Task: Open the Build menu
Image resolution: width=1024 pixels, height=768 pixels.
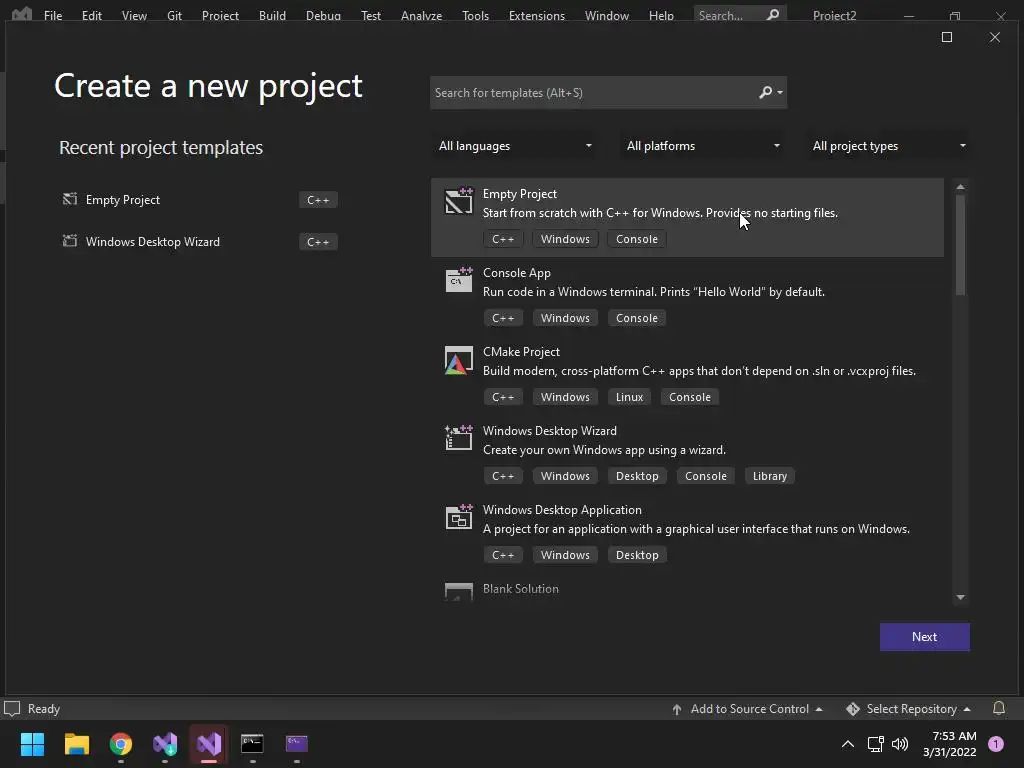Action: (x=272, y=15)
